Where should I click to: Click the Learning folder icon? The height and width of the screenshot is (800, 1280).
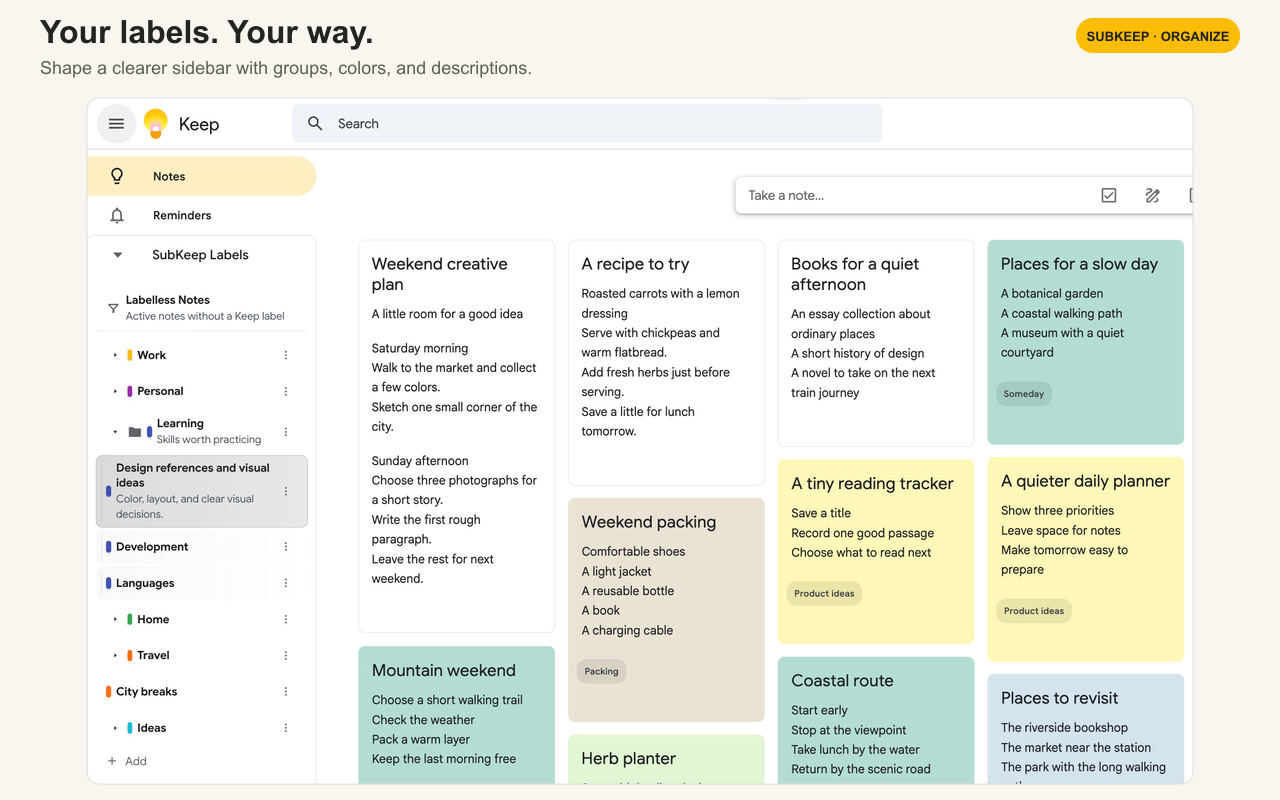click(135, 432)
